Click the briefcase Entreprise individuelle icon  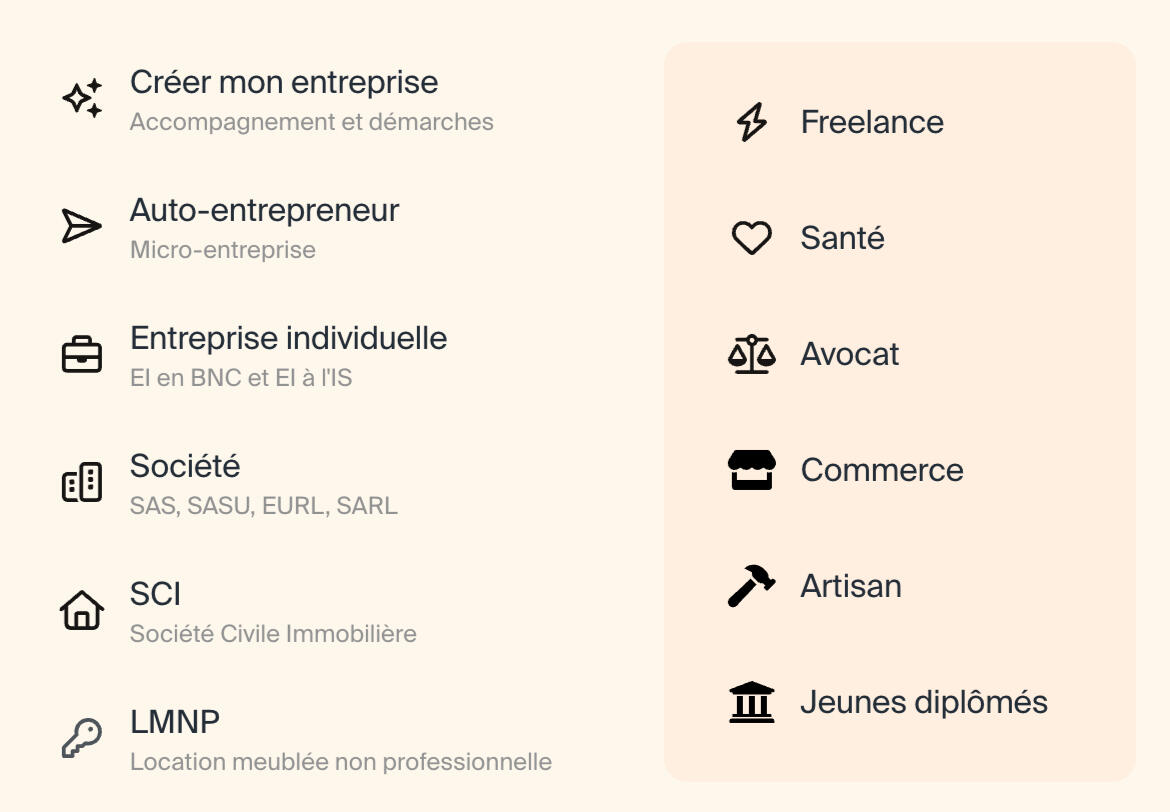82,355
